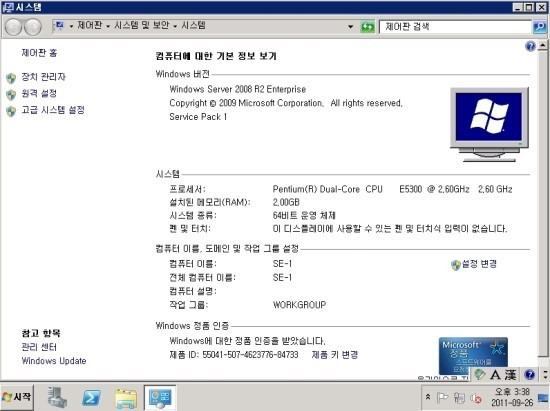Show hidden tray icons arrow
This screenshot has height=411, width=550.
click(428, 397)
